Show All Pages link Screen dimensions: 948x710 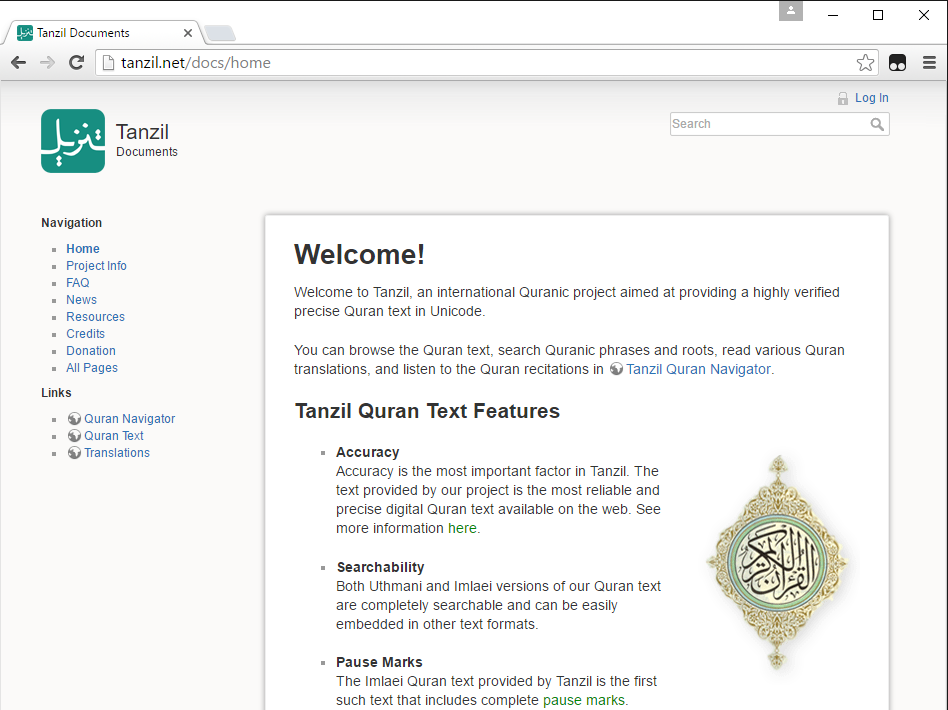tap(92, 368)
